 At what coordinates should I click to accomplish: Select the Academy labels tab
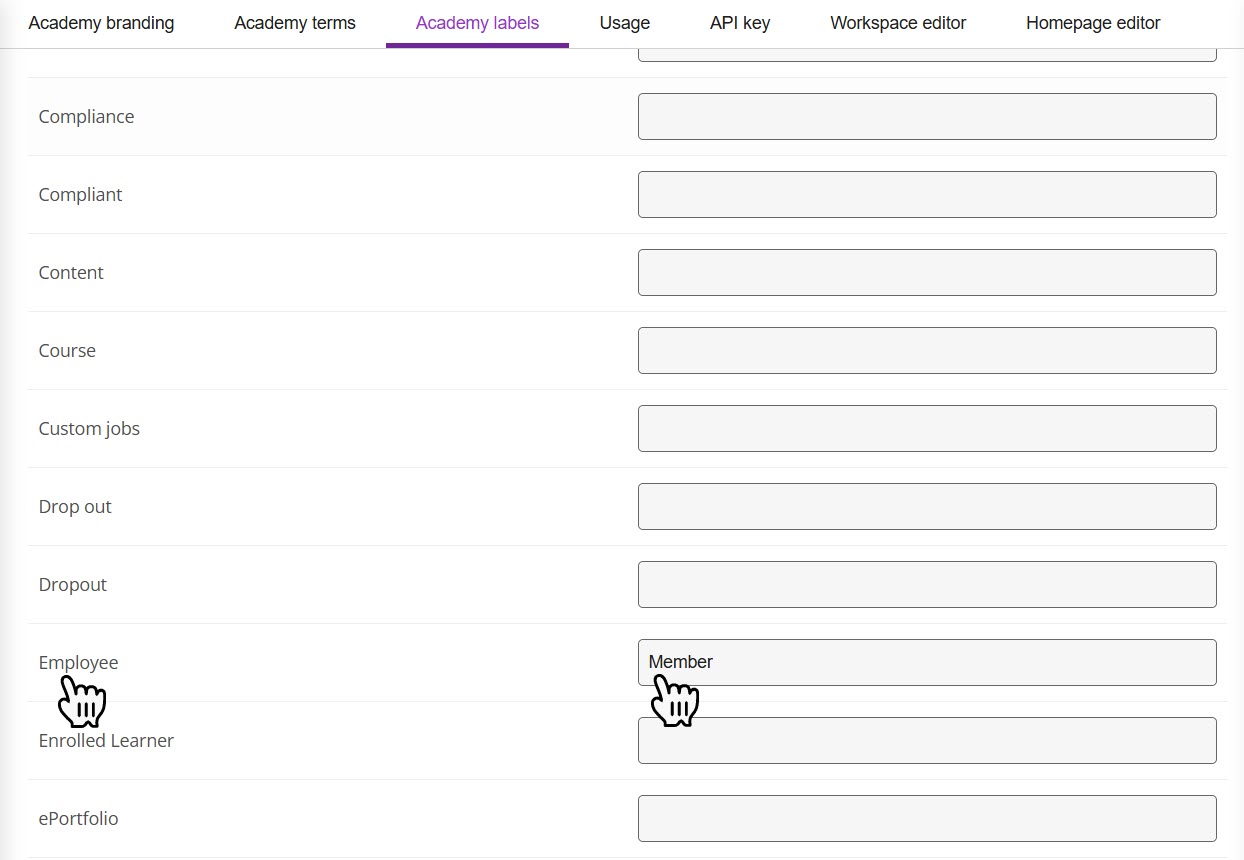[477, 23]
